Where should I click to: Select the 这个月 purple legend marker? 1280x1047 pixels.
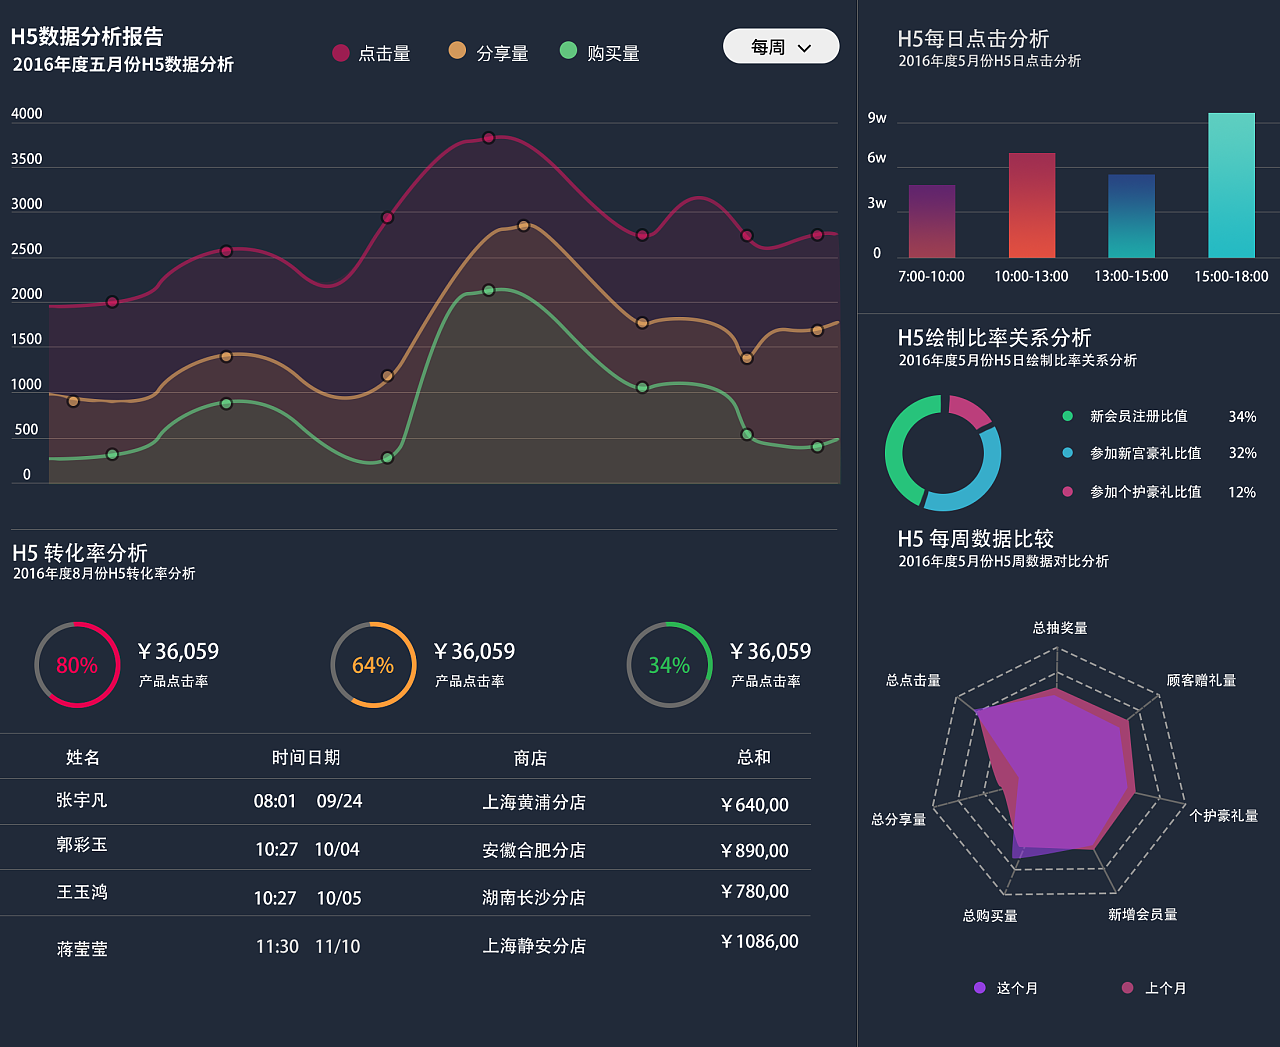[x=978, y=988]
